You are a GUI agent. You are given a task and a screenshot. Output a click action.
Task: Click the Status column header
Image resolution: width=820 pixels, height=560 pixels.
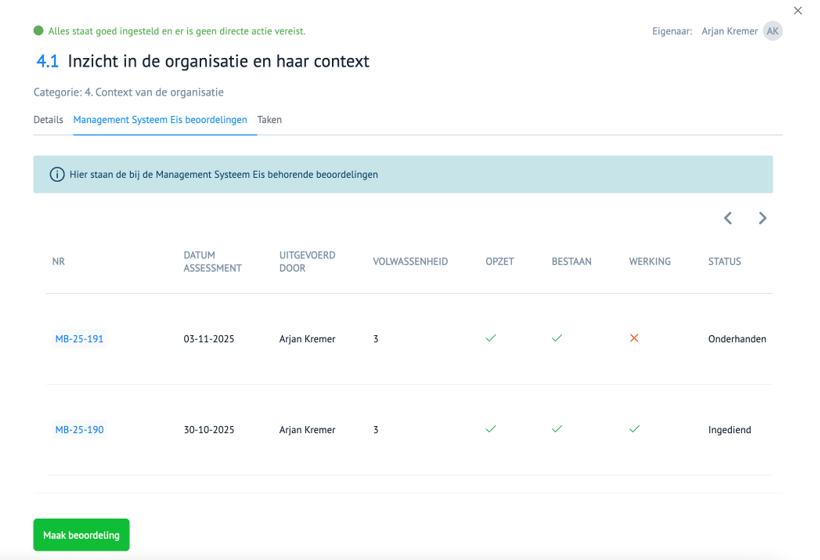(724, 262)
